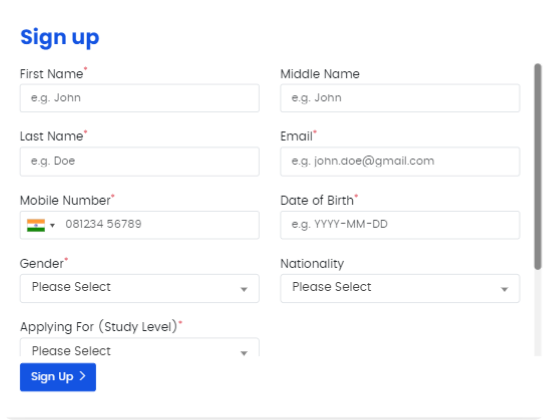Image resolution: width=548 pixels, height=420 pixels.
Task: Click the Email address field
Action: [x=400, y=161]
